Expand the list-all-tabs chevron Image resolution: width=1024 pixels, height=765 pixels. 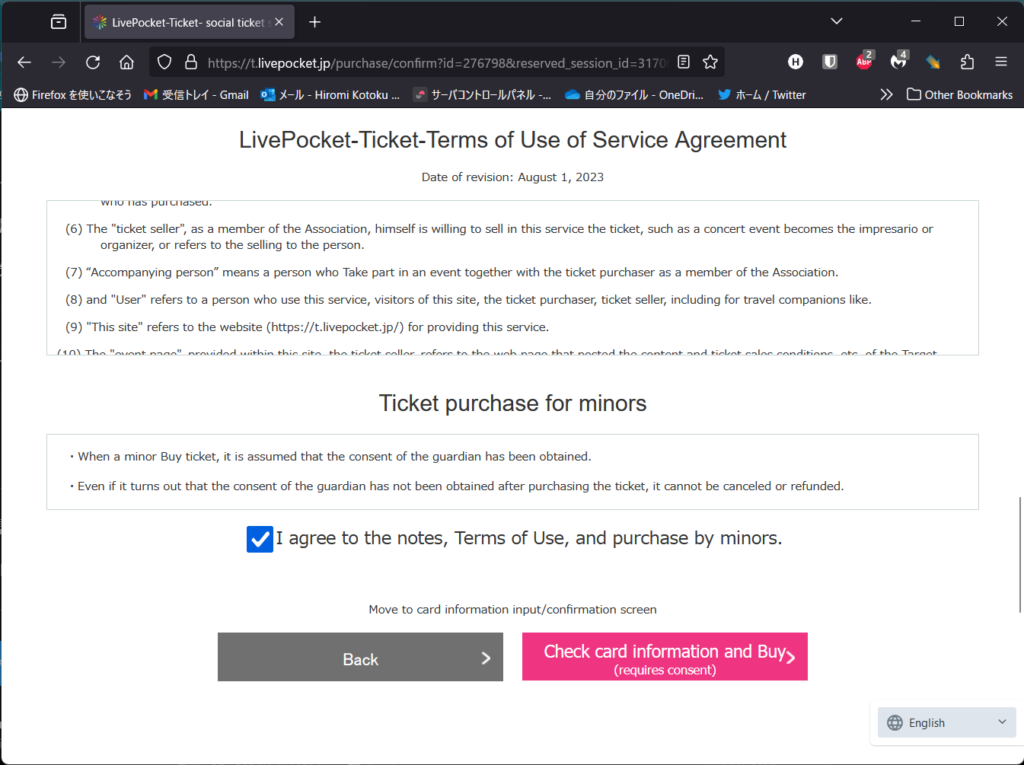(836, 21)
